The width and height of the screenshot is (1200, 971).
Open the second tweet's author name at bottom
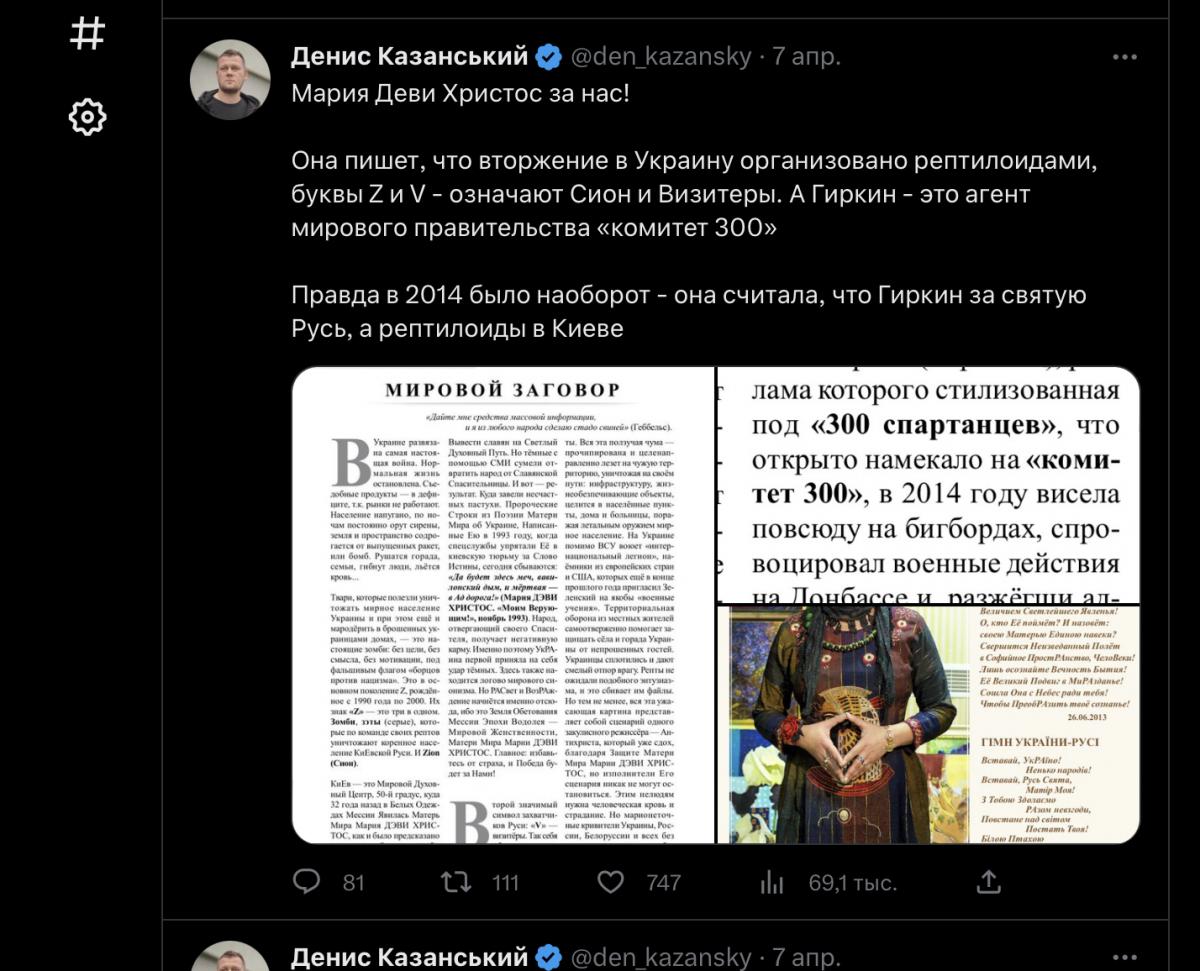pyautogui.click(x=409, y=956)
